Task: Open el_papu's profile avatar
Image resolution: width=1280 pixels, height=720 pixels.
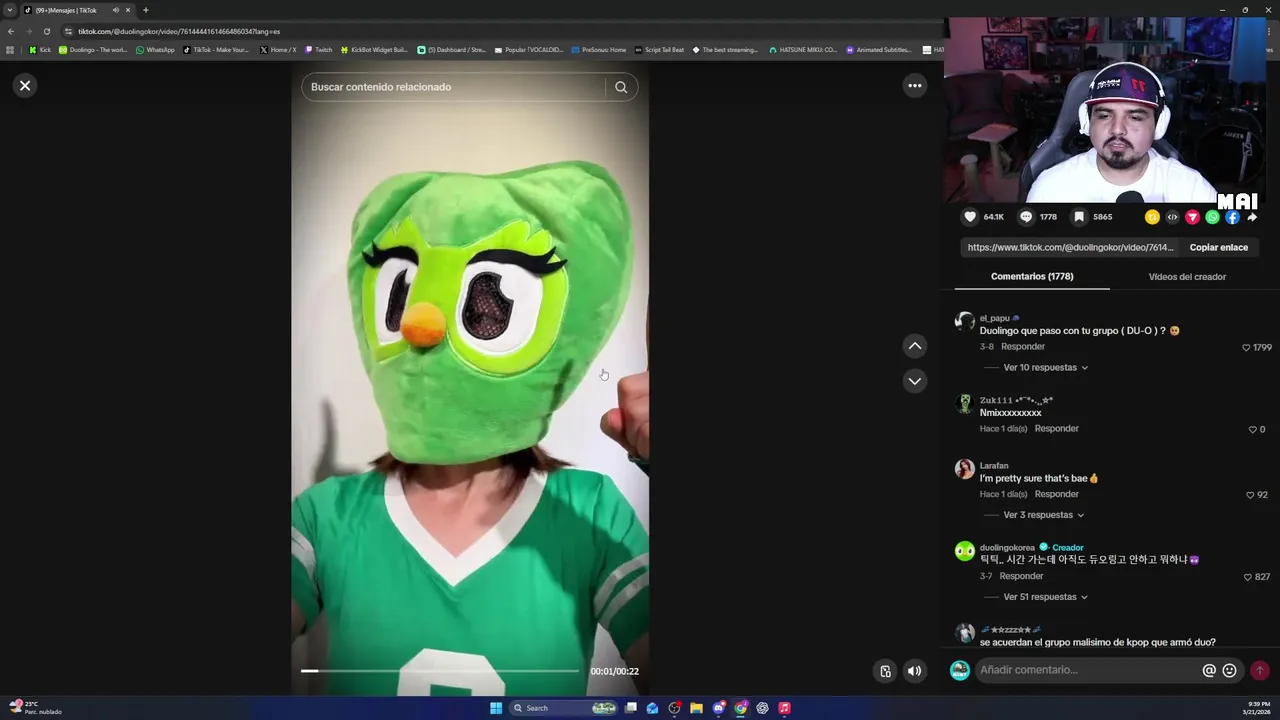Action: [x=964, y=321]
